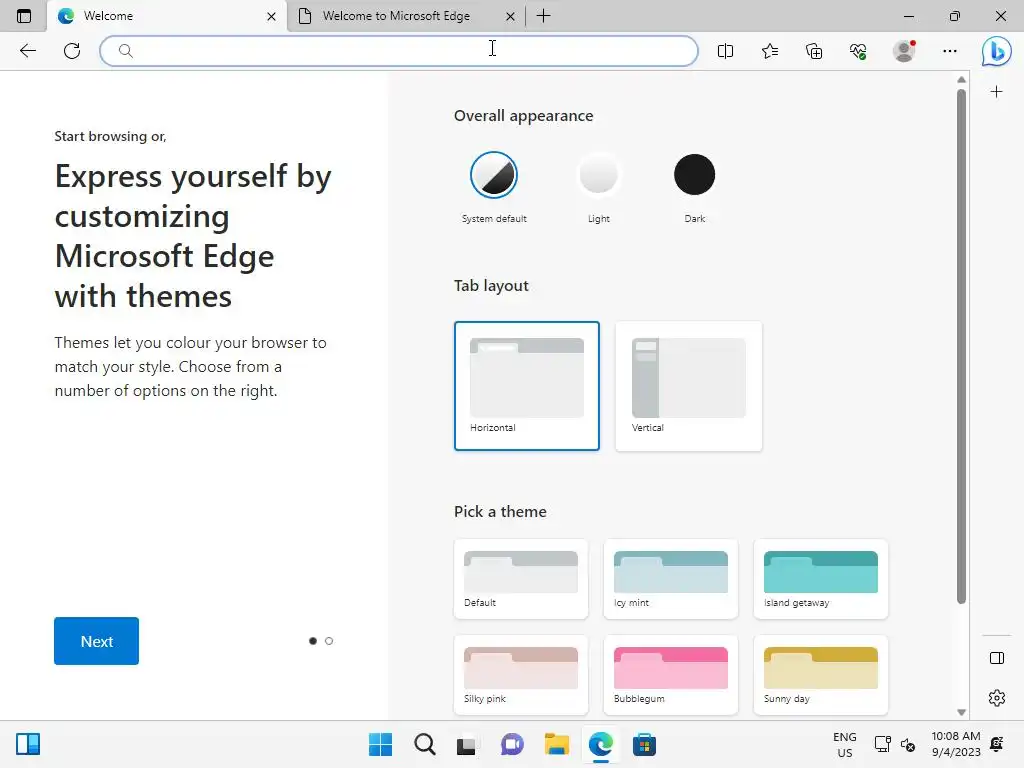This screenshot has height=768, width=1024.
Task: Open the Collections icon
Action: [814, 51]
